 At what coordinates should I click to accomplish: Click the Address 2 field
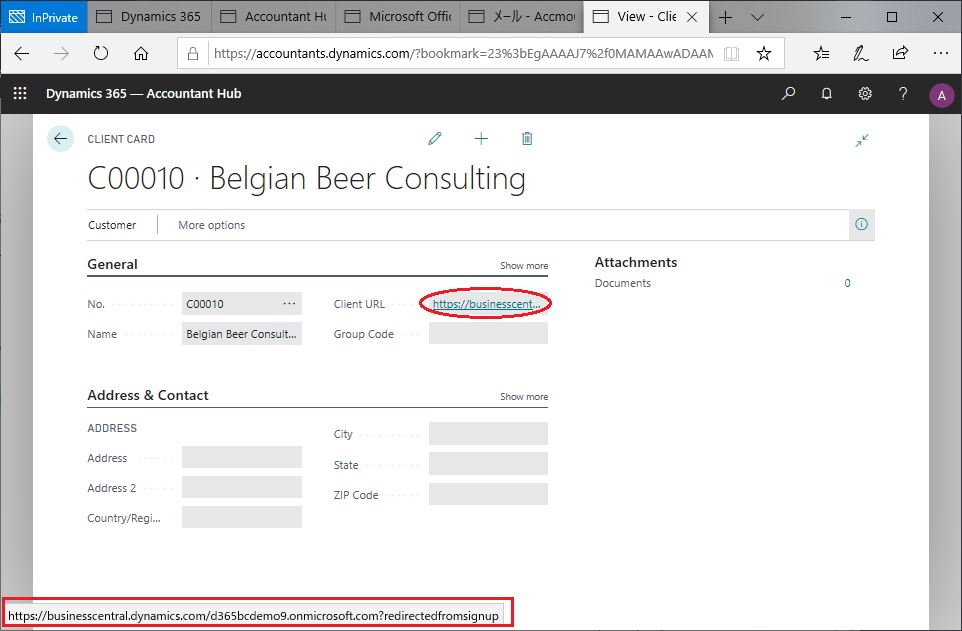[x=242, y=487]
